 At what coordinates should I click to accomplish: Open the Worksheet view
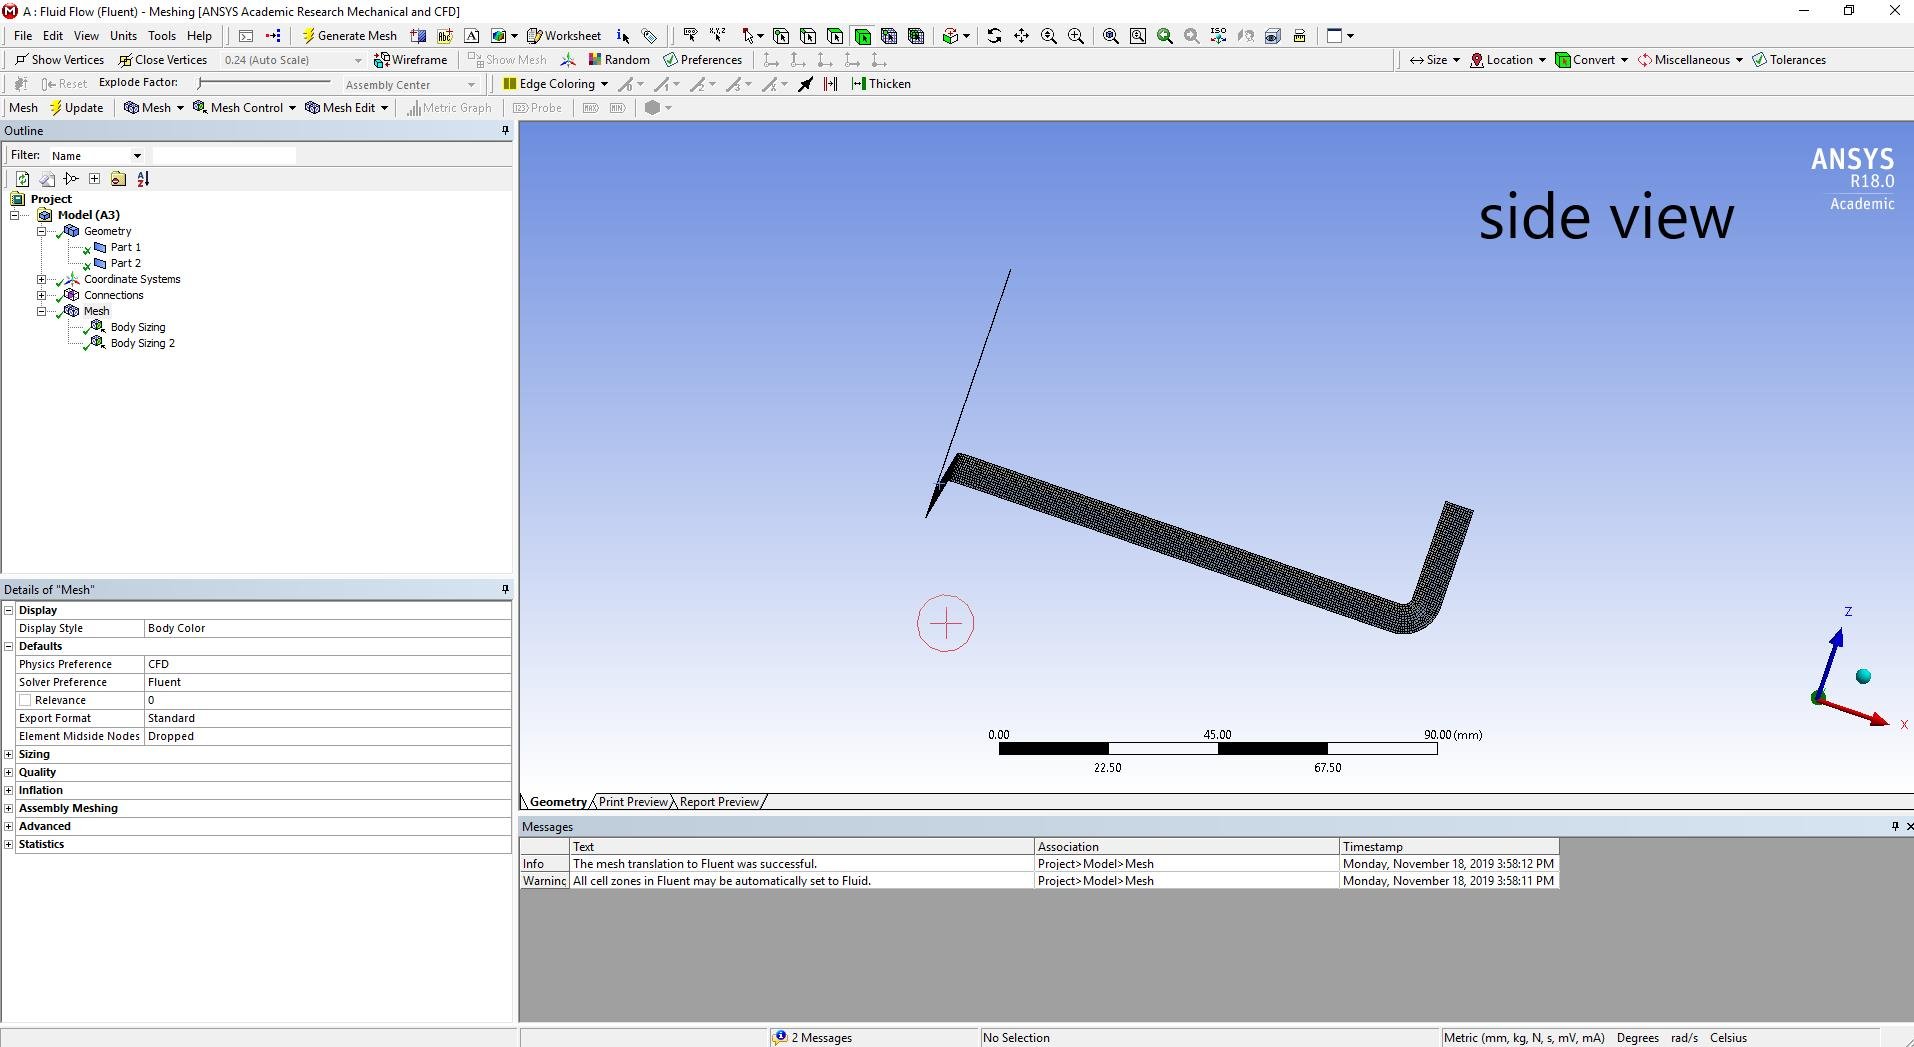(x=564, y=36)
